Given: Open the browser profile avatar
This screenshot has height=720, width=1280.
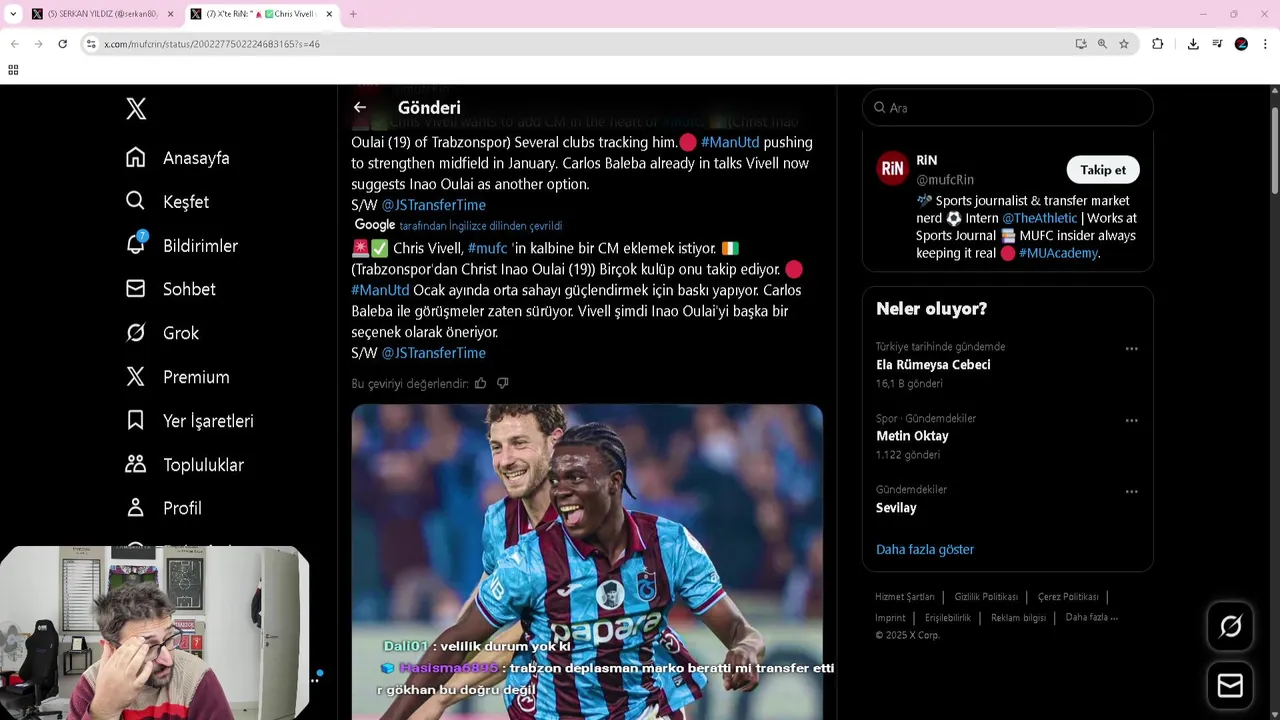Looking at the screenshot, I should pyautogui.click(x=1241, y=44).
